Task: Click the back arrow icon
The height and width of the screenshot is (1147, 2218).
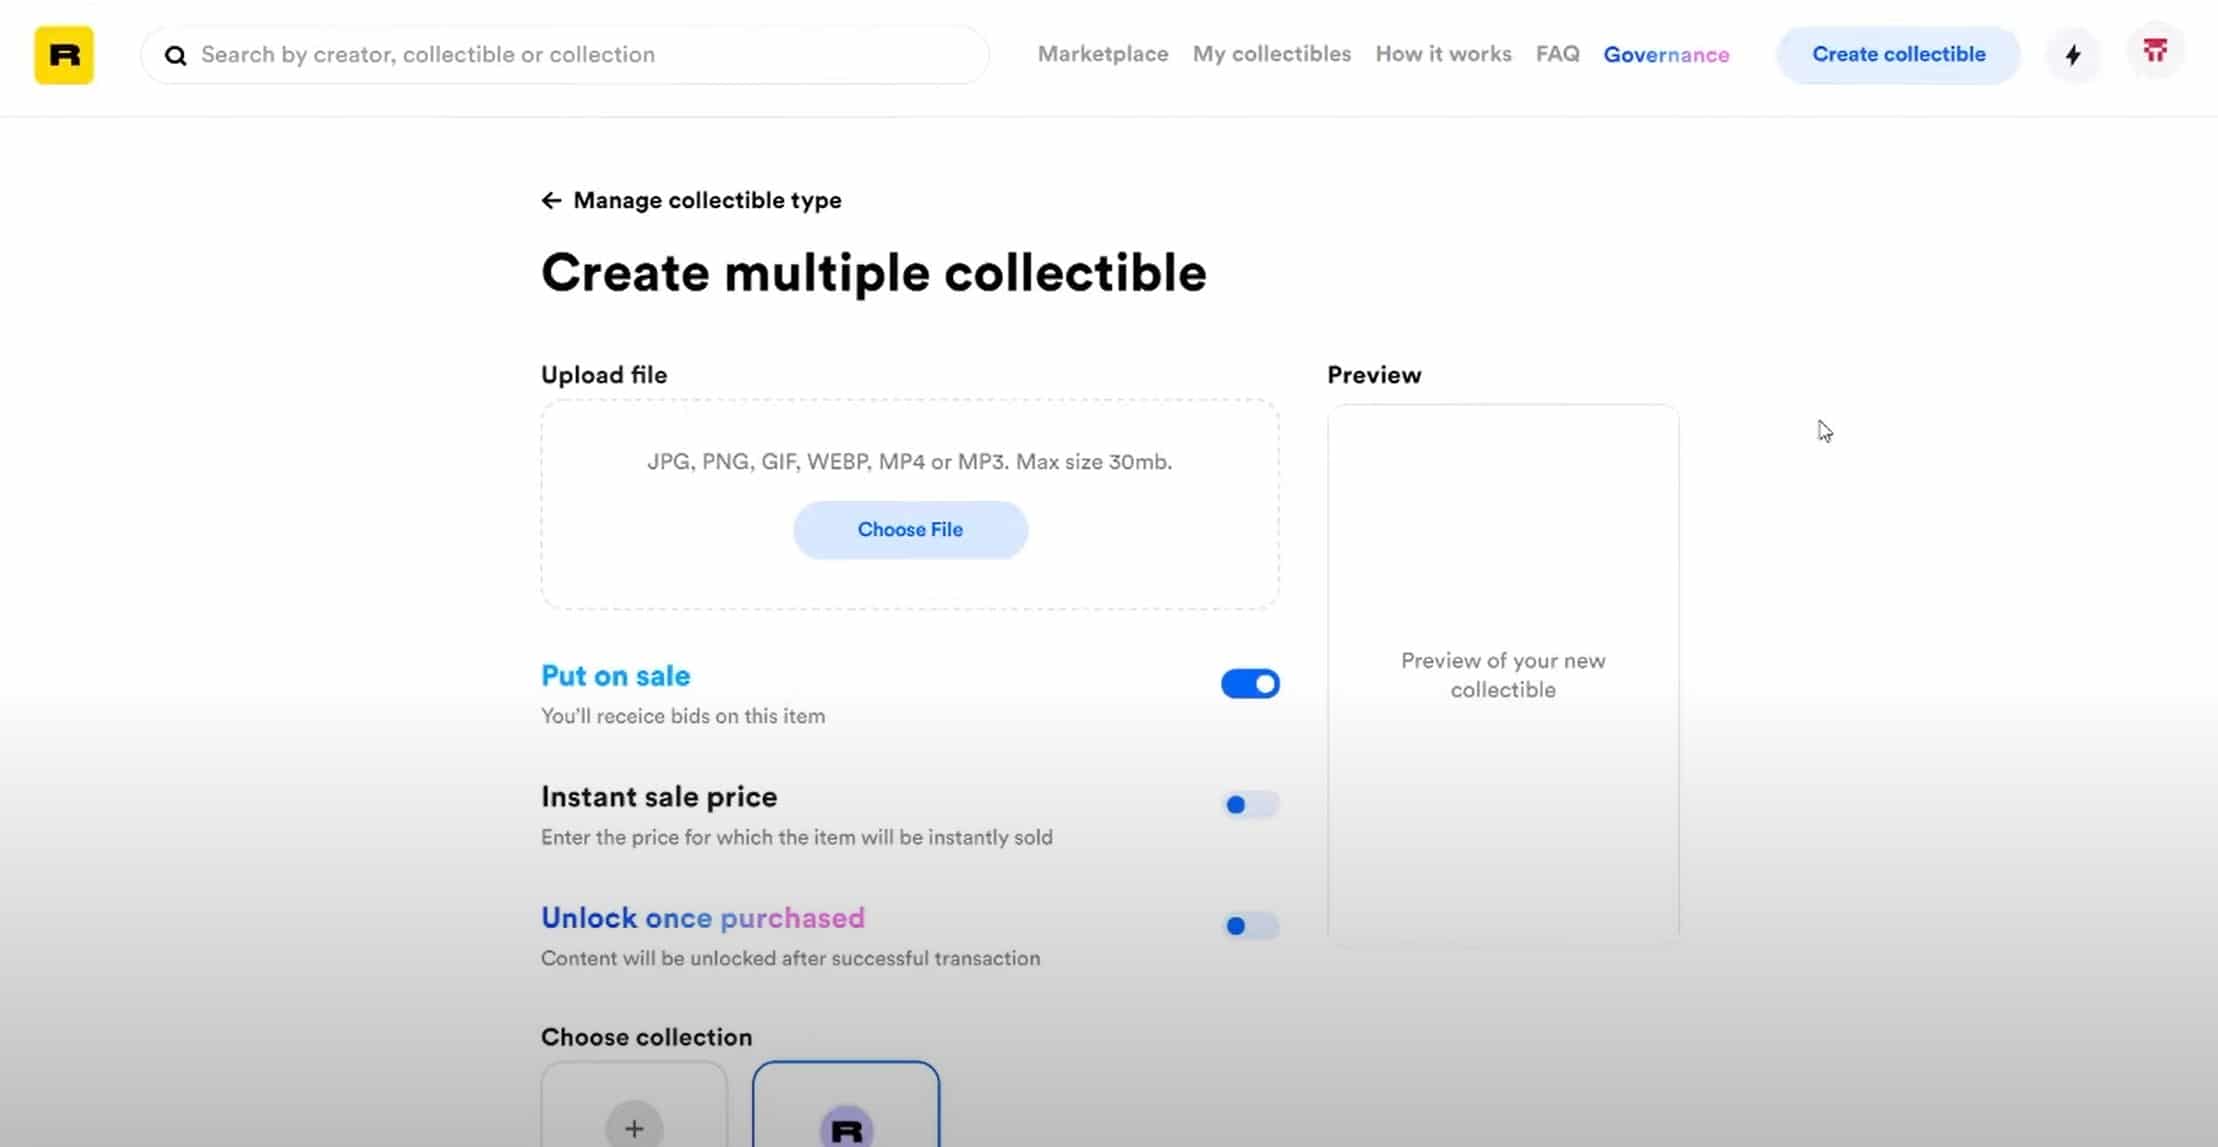Action: pos(551,200)
